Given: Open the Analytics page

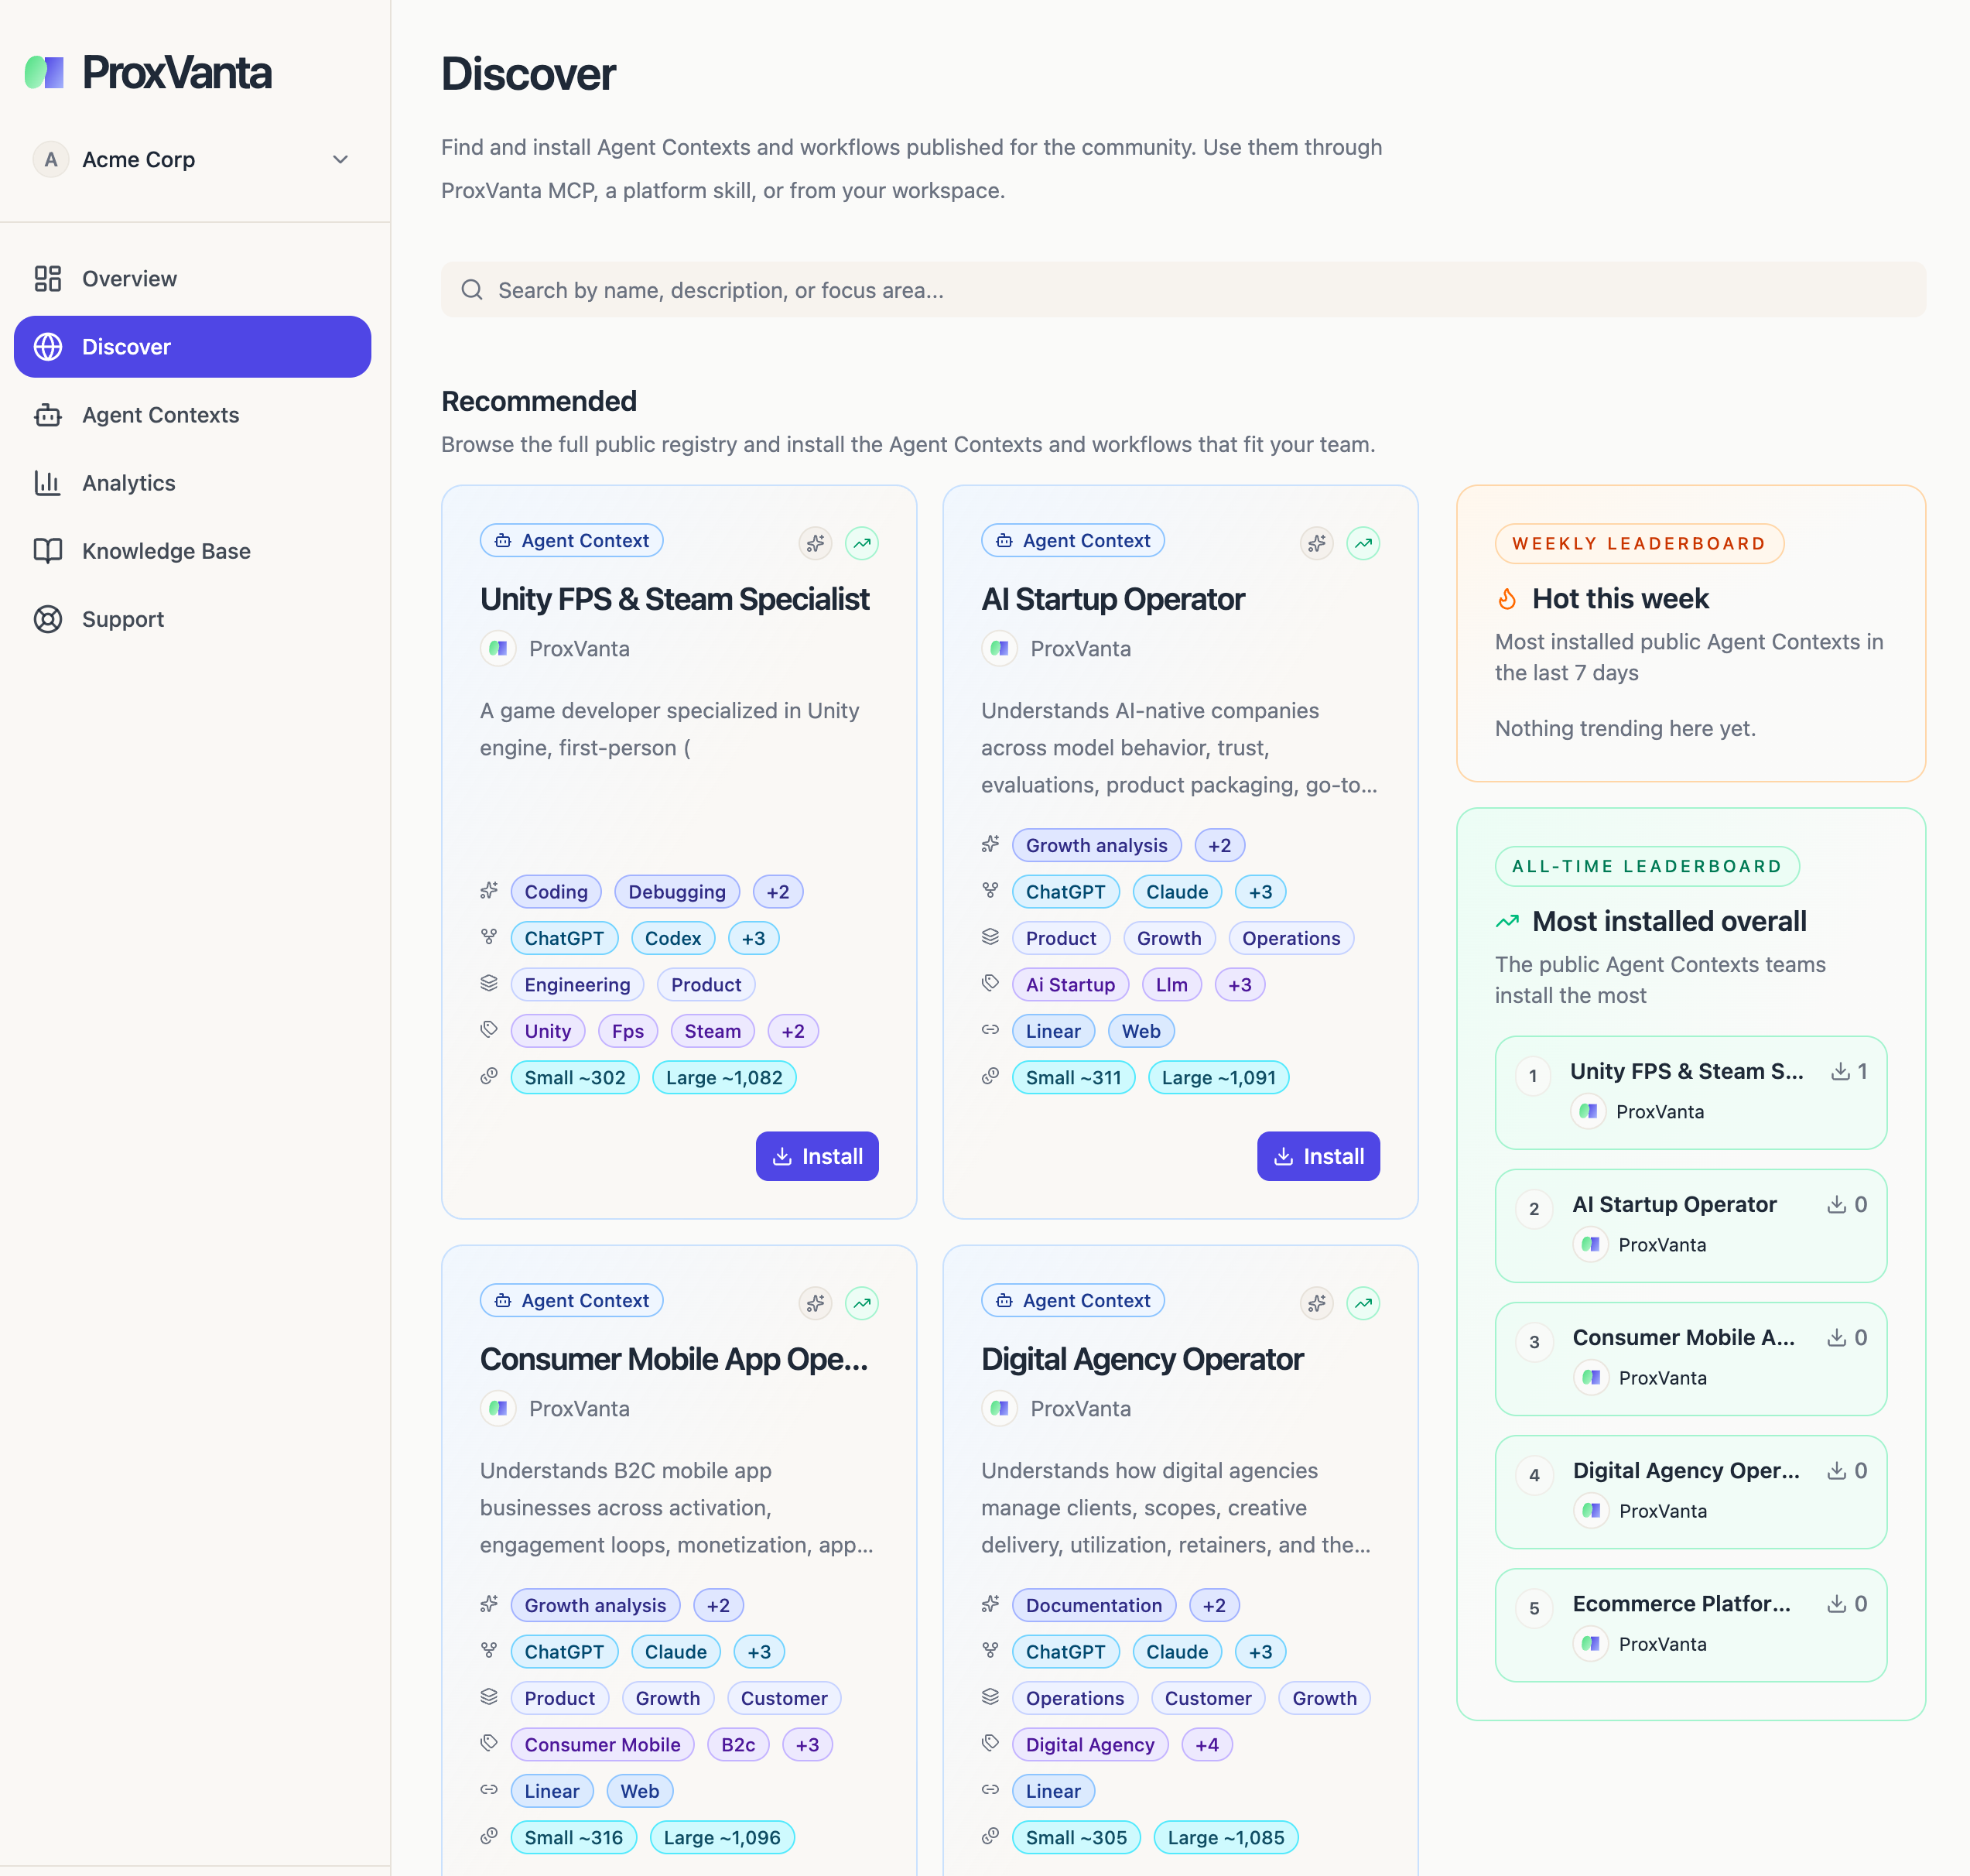Looking at the screenshot, I should point(192,483).
